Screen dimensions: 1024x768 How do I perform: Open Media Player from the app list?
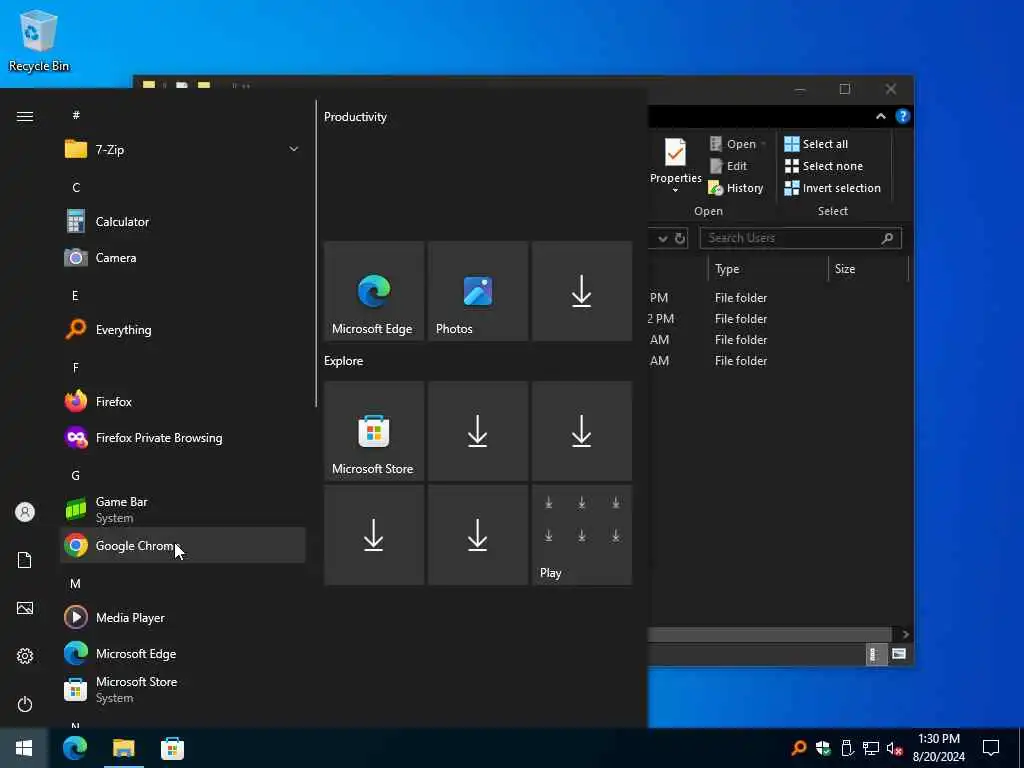pyautogui.click(x=183, y=617)
